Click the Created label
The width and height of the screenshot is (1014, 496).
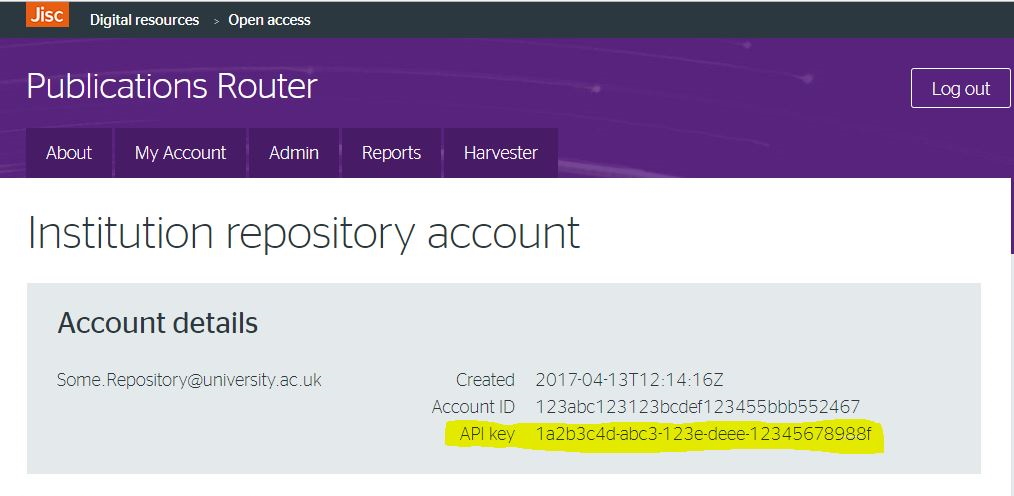pos(485,380)
